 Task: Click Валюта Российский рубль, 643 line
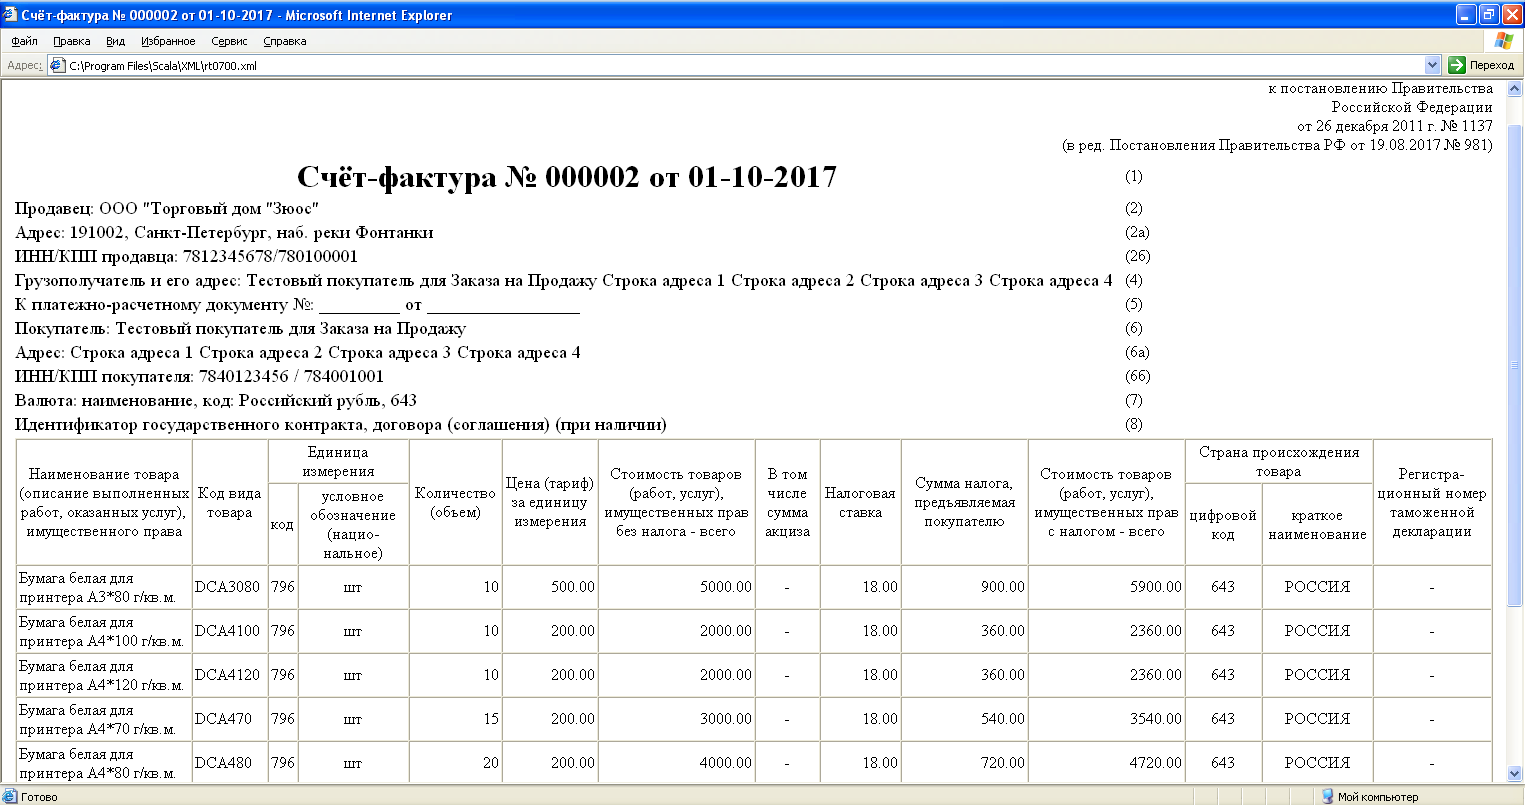(x=215, y=400)
